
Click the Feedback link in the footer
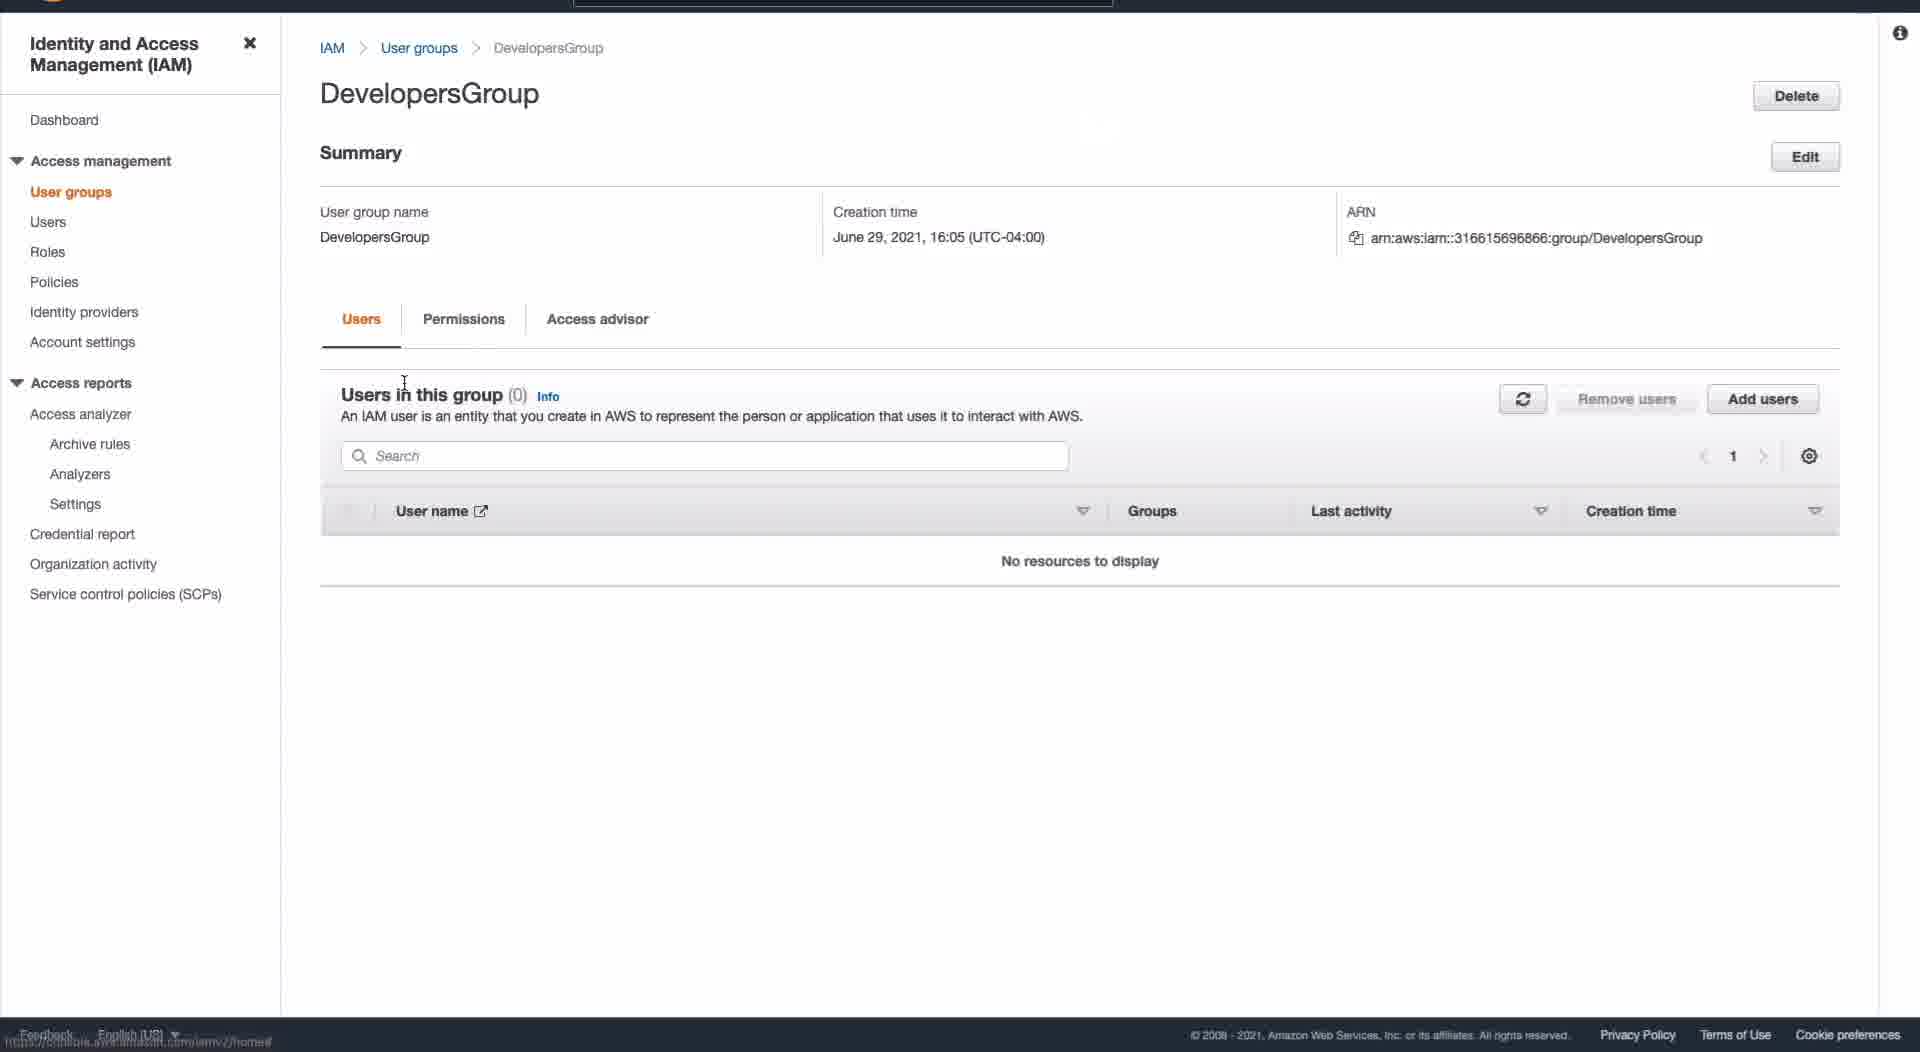46,1034
